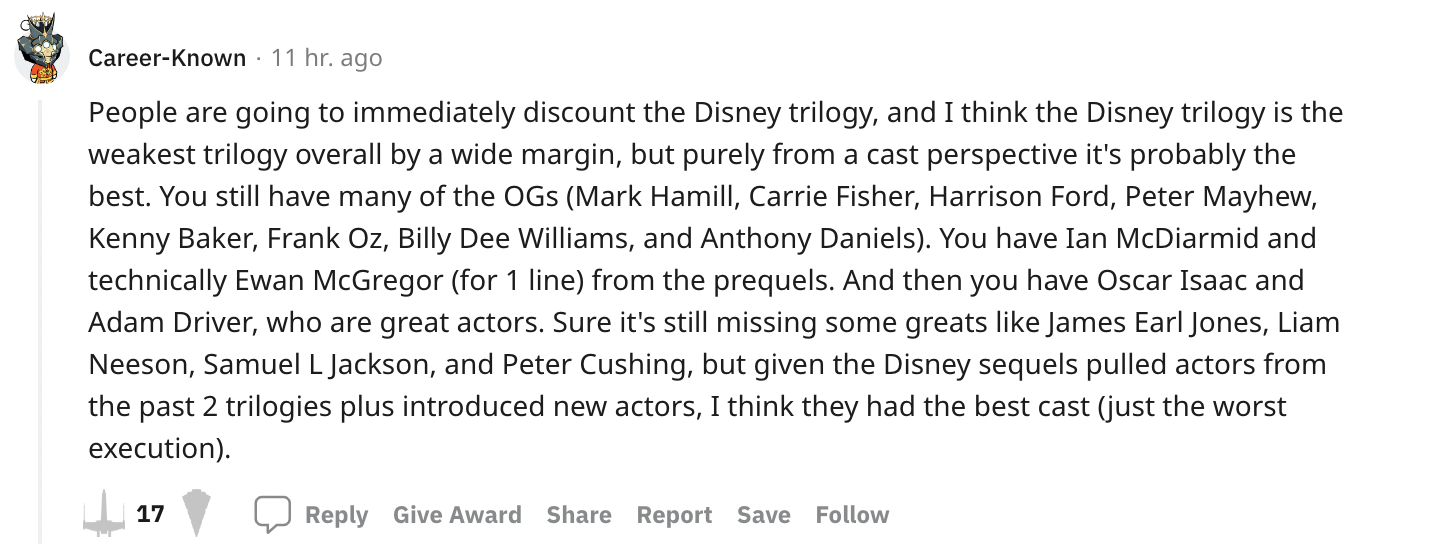Downvote the comment by Career-Known

coord(200,514)
